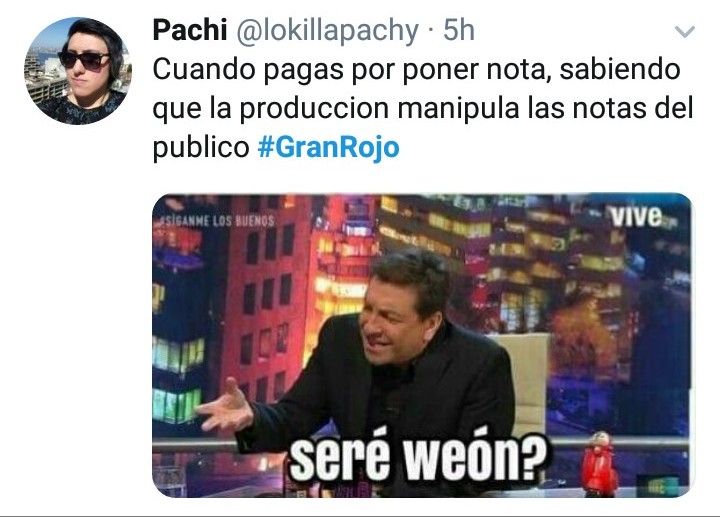Click the 'seré weón?' meme caption

(x=418, y=457)
